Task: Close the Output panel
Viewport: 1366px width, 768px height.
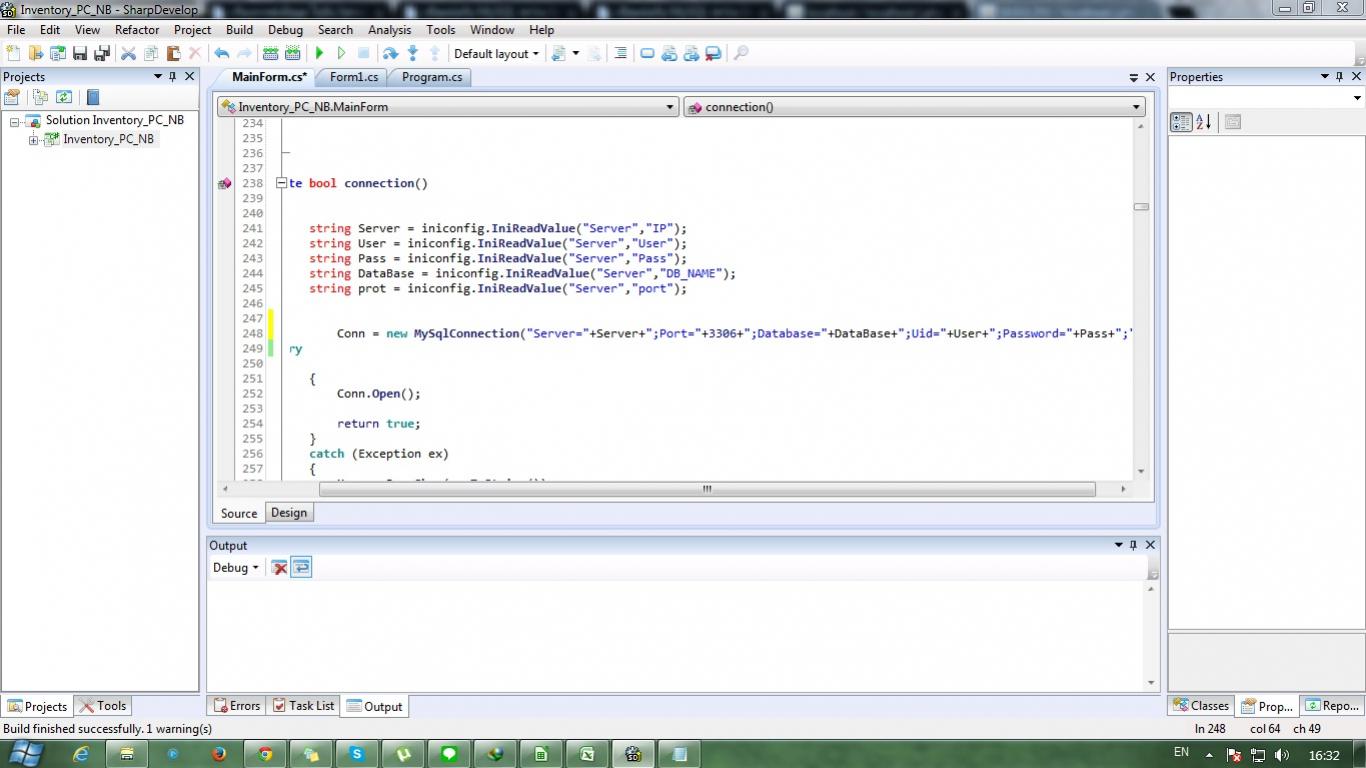Action: coord(1150,545)
